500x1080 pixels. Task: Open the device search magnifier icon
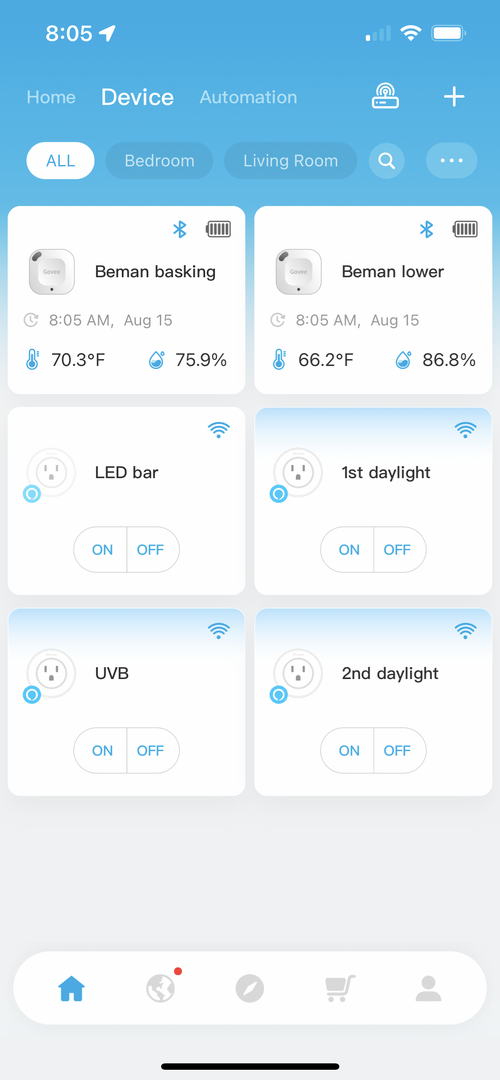[x=387, y=161]
